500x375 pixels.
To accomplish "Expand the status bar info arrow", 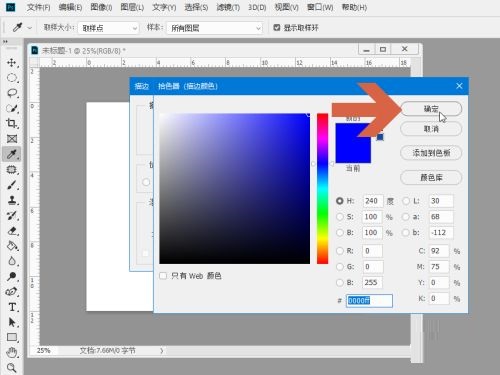I will (x=162, y=350).
